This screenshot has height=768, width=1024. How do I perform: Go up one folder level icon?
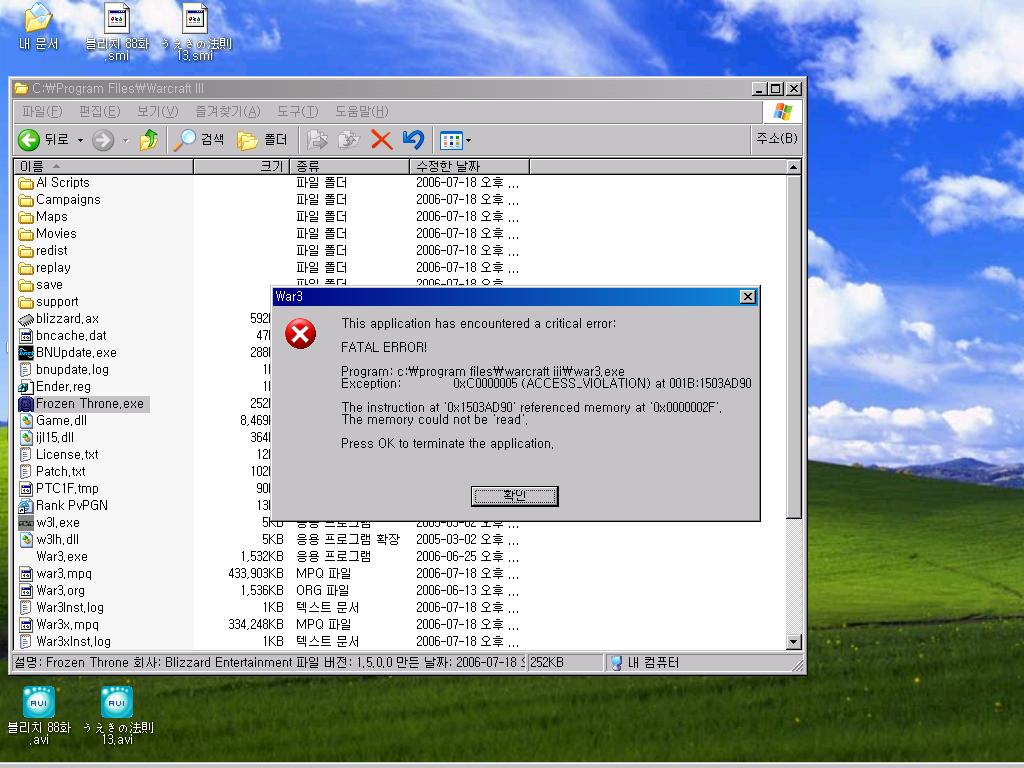(x=149, y=140)
